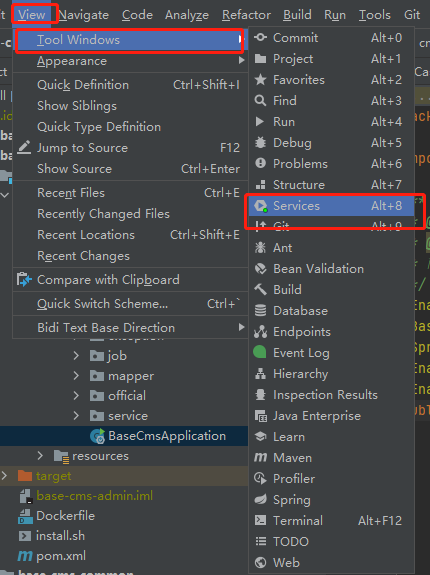
Task: Open the Code menu
Action: (x=137, y=15)
